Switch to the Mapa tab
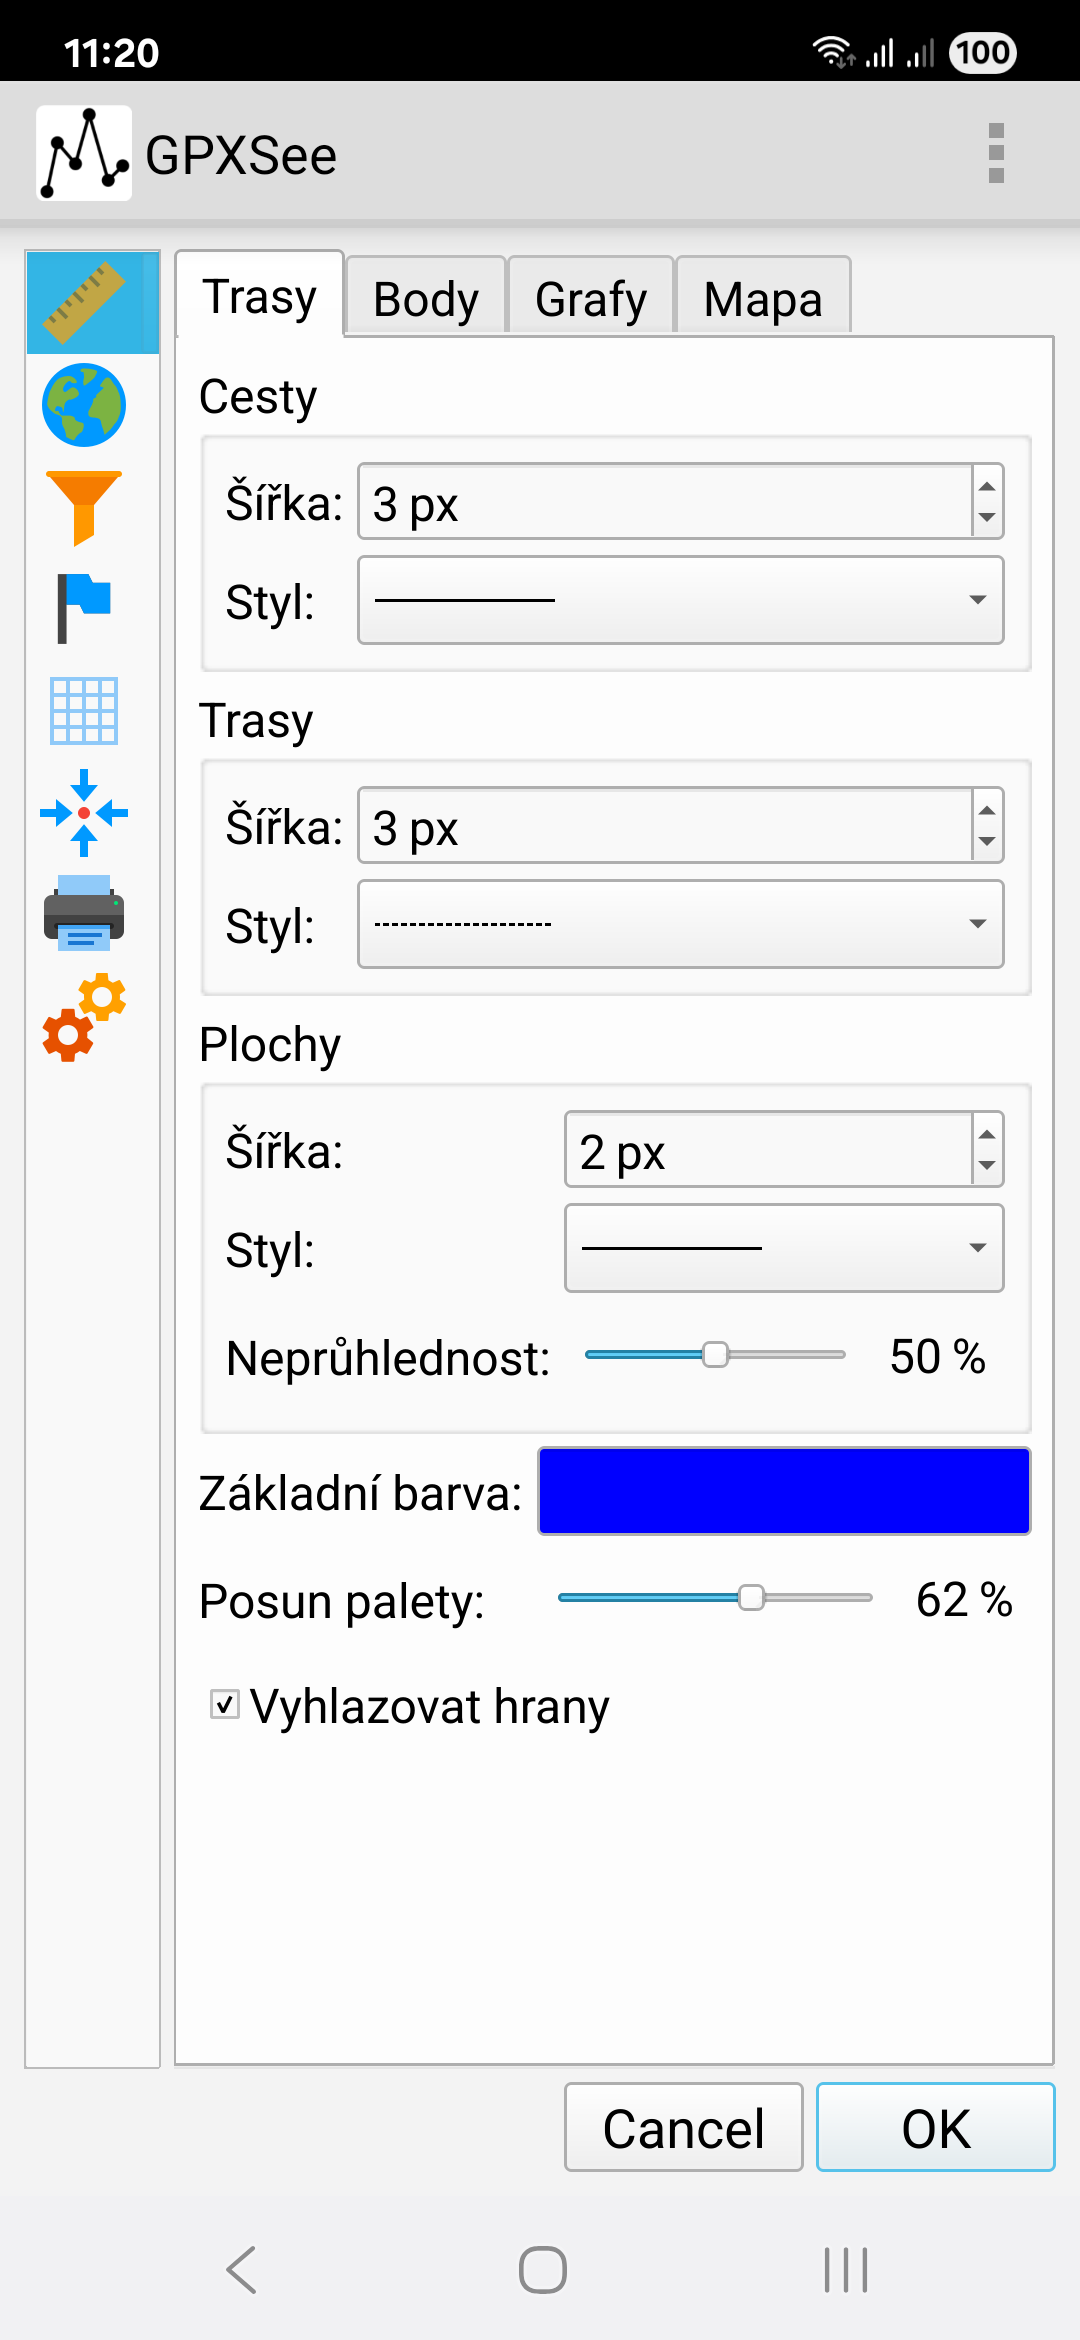 click(763, 297)
